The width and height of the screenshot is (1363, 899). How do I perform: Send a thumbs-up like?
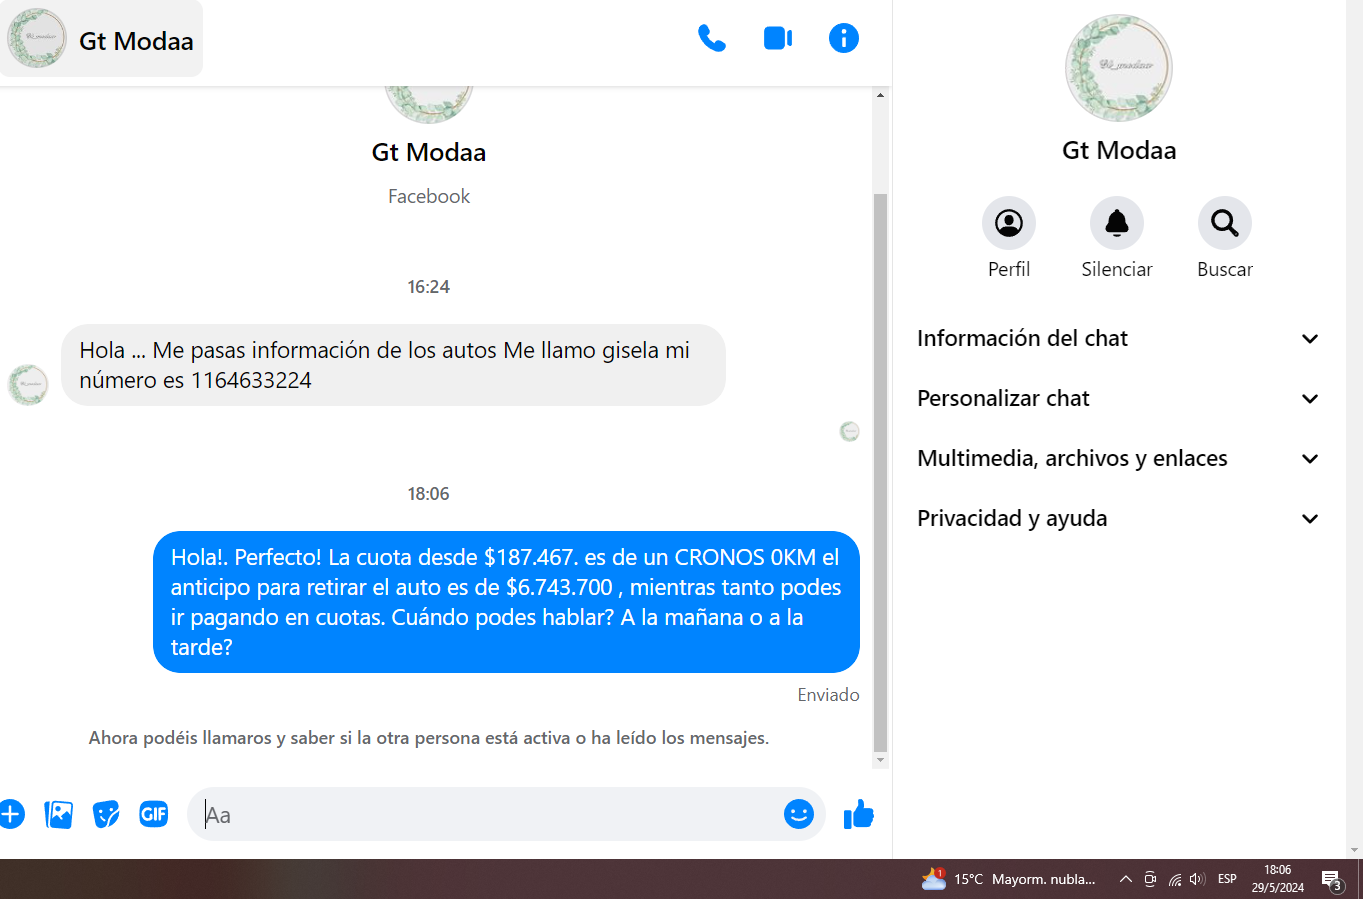tap(859, 814)
